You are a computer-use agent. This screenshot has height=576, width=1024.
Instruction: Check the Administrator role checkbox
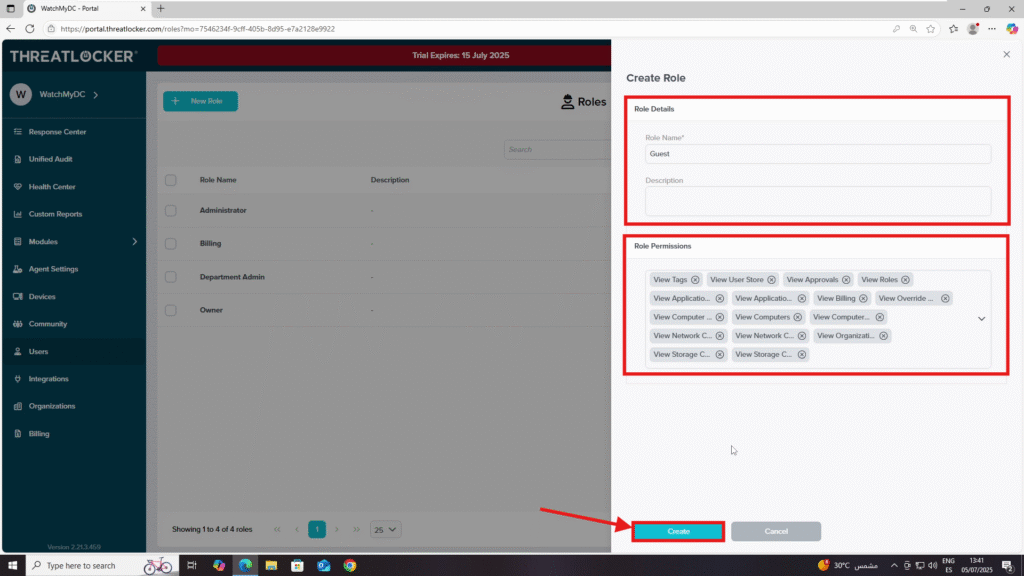tap(170, 211)
